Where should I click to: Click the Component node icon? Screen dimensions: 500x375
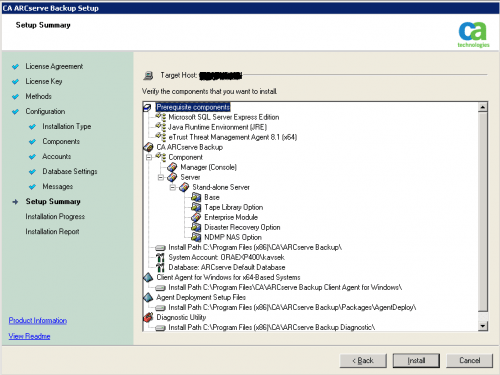[x=161, y=157]
